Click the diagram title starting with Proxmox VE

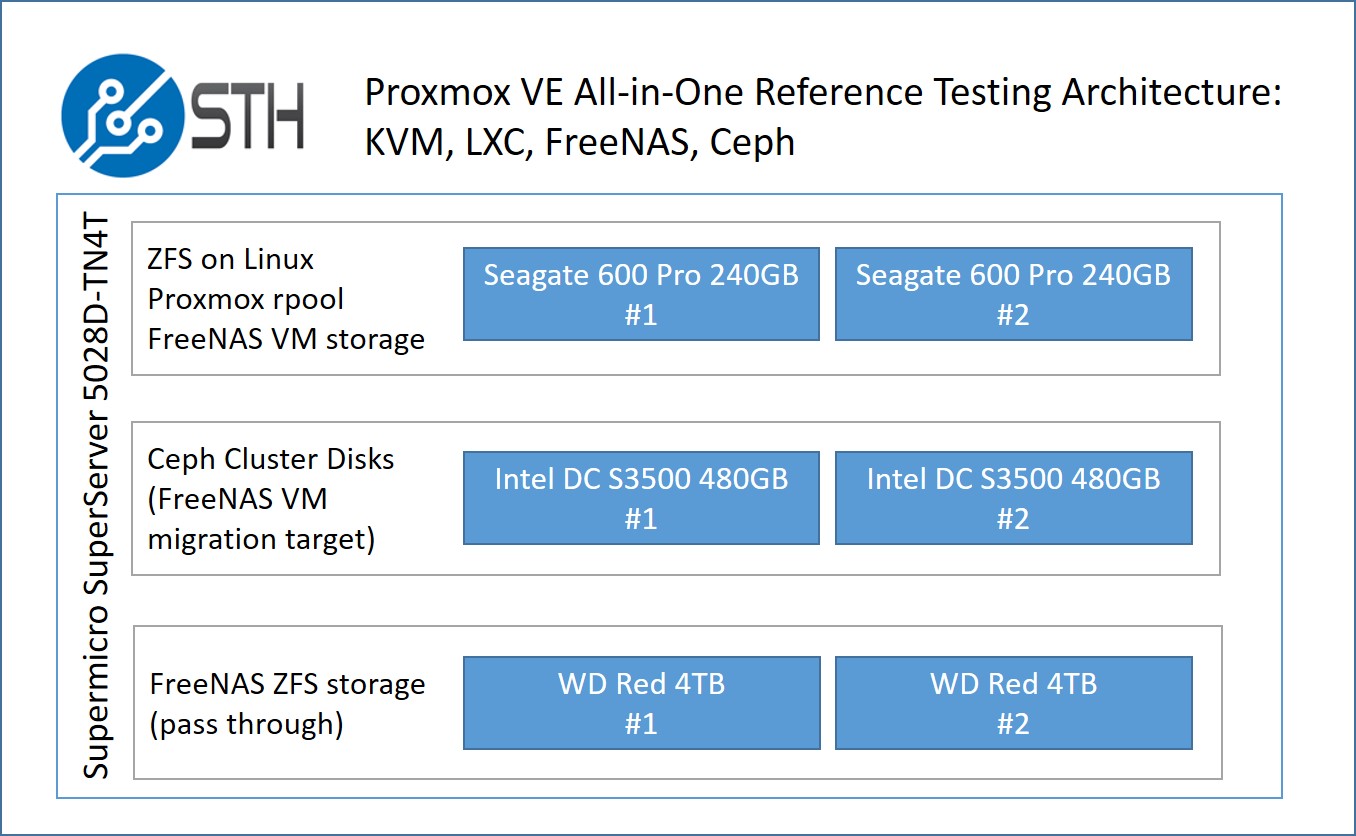coord(822,92)
